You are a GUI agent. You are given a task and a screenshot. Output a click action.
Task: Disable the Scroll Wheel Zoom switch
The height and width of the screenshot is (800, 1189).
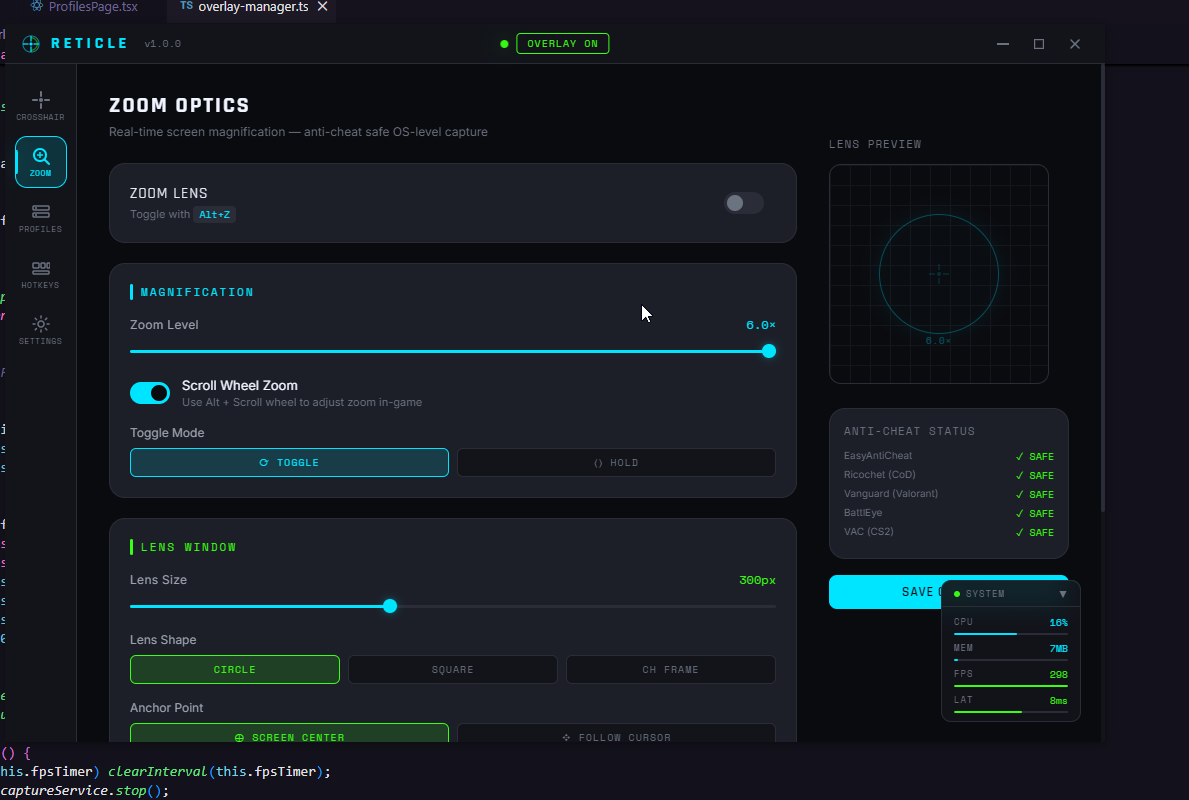(150, 393)
